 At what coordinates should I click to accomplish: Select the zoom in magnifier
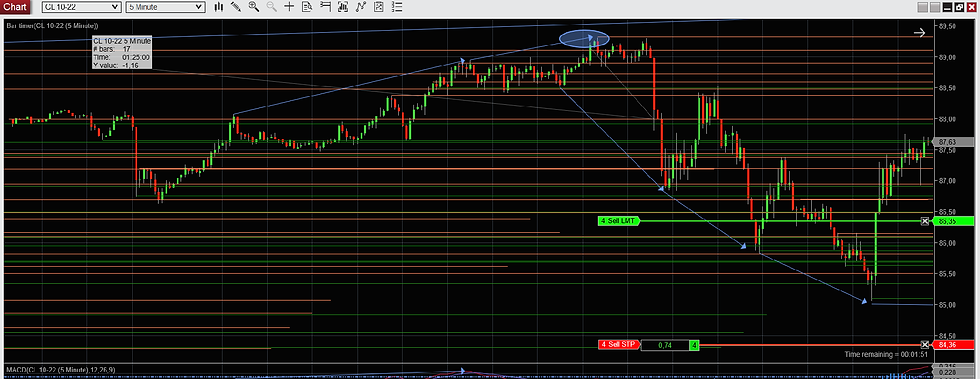pyautogui.click(x=253, y=7)
